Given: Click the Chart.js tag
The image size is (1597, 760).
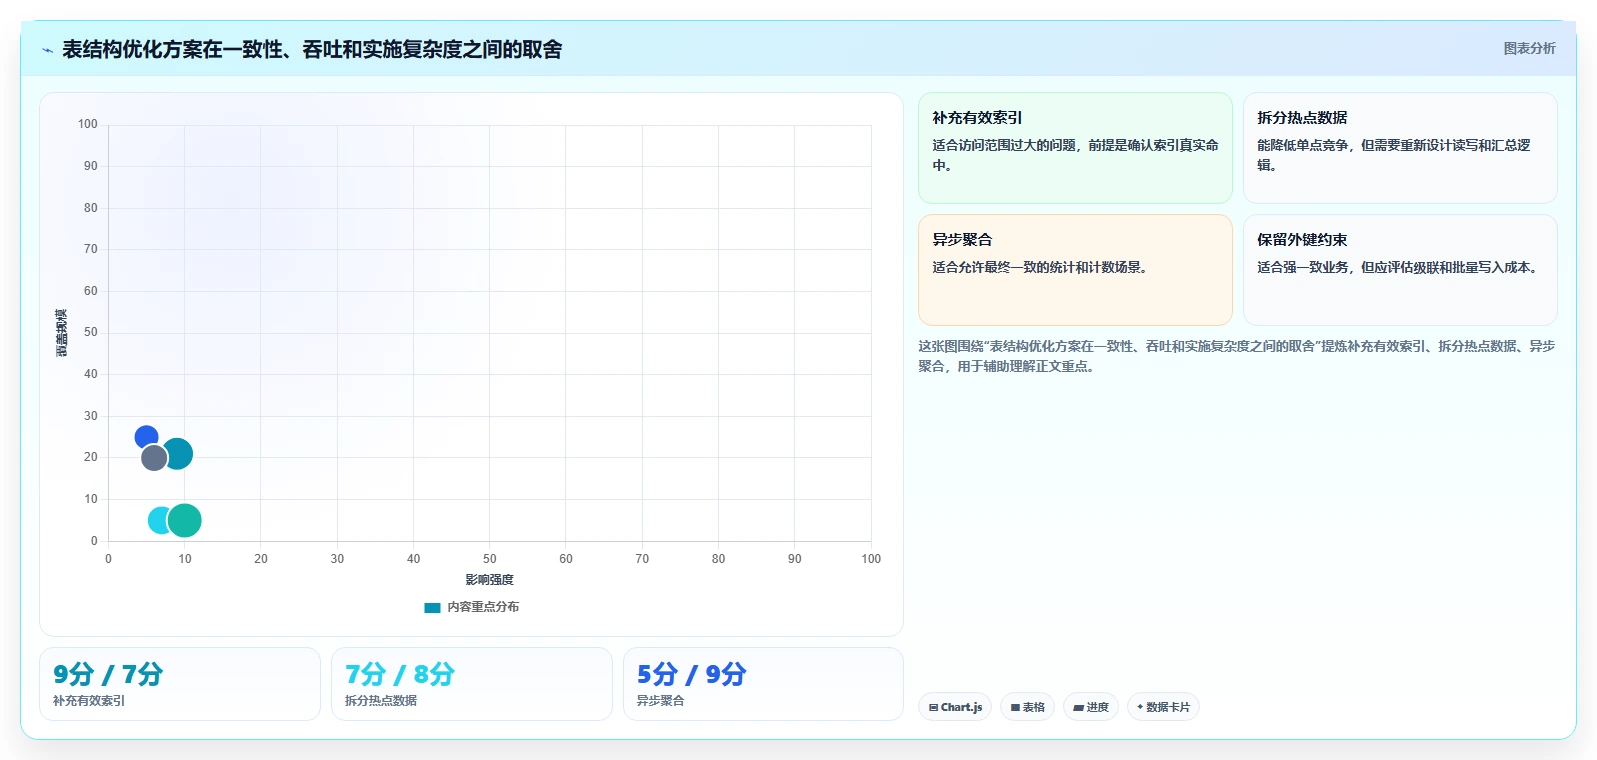Looking at the screenshot, I should pos(955,707).
